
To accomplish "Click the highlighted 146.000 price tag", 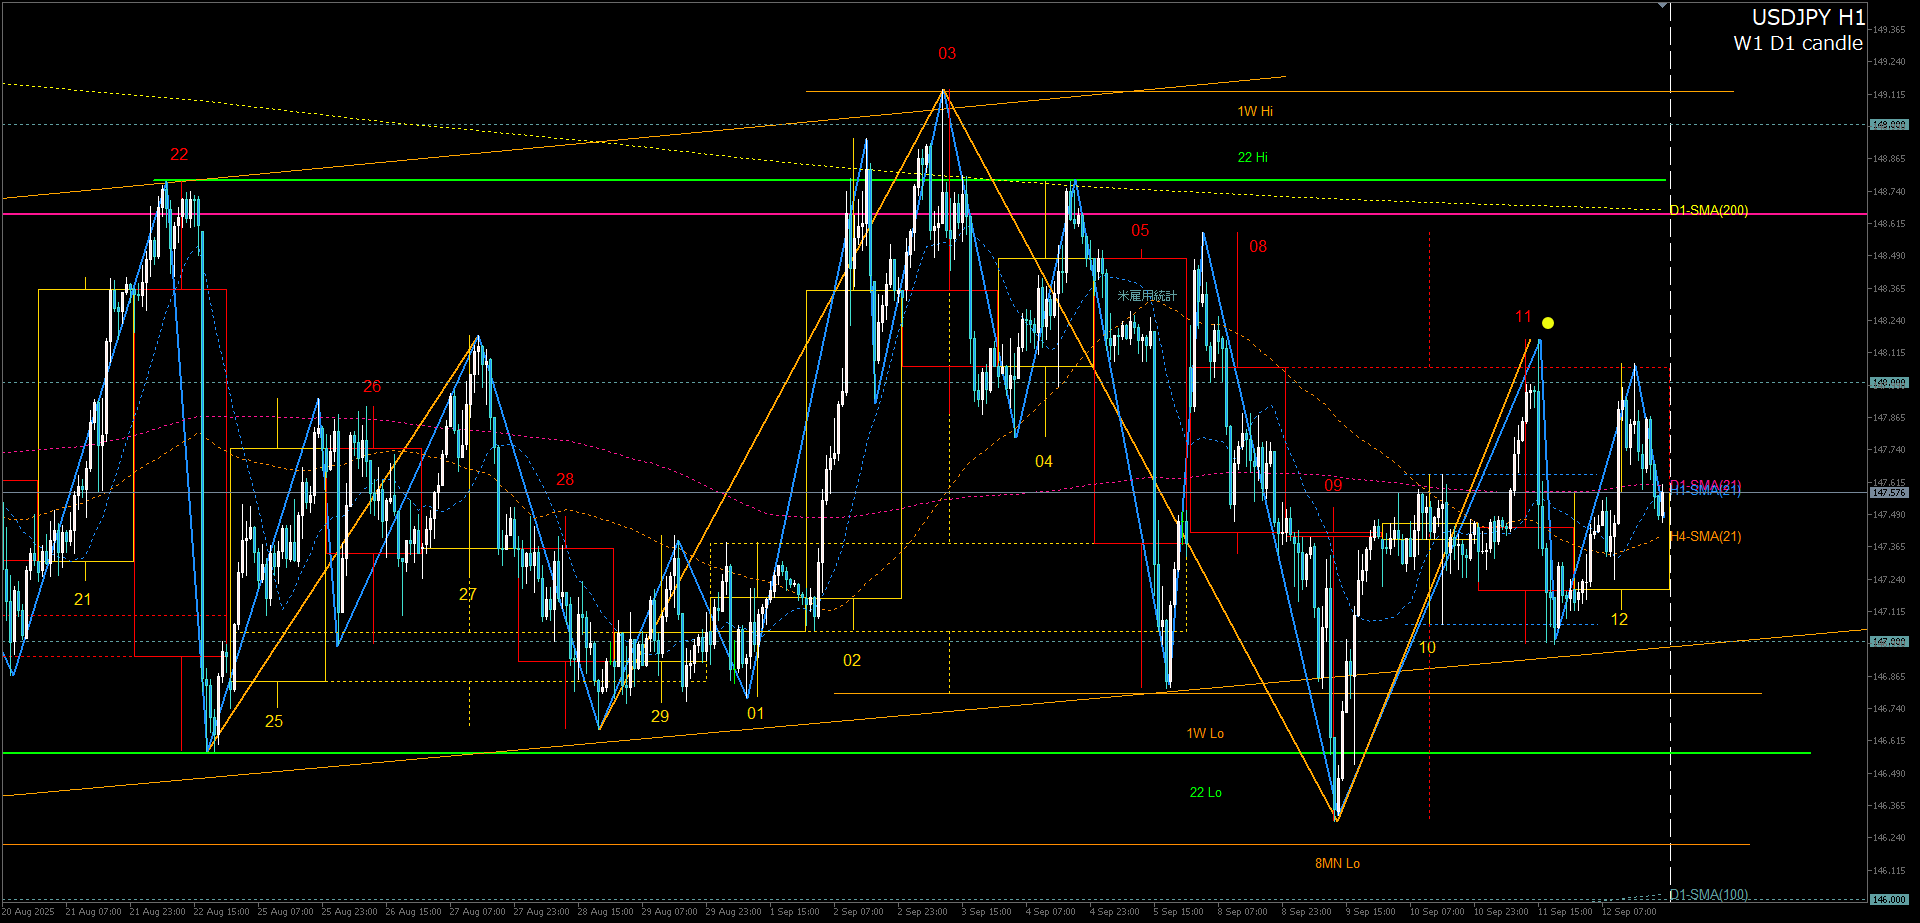I will pyautogui.click(x=1889, y=900).
